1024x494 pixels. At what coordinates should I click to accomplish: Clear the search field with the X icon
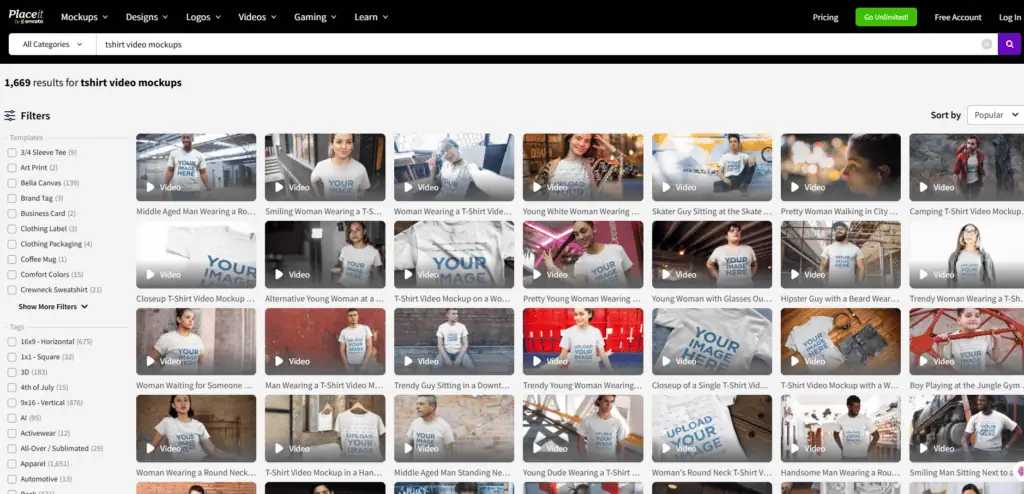point(986,44)
